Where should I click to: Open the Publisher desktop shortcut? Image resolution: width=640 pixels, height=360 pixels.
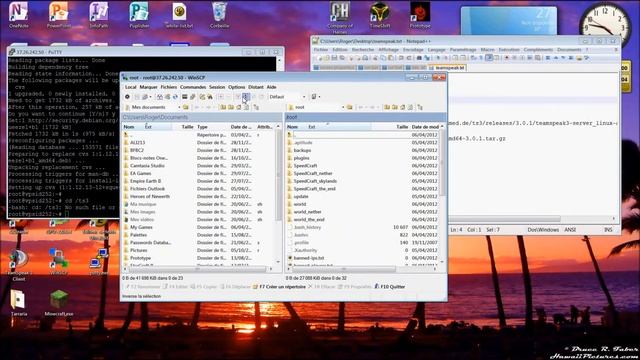point(139,15)
